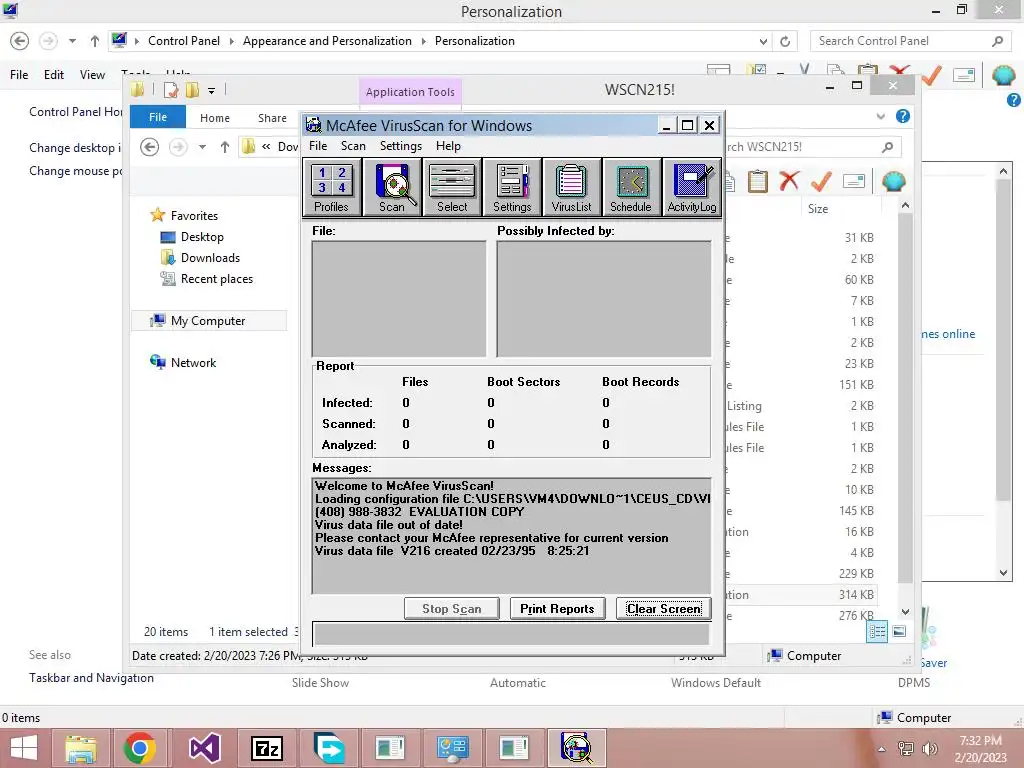The height and width of the screenshot is (768, 1024).
Task: Select Downloads under Favorites
Action: click(x=210, y=257)
